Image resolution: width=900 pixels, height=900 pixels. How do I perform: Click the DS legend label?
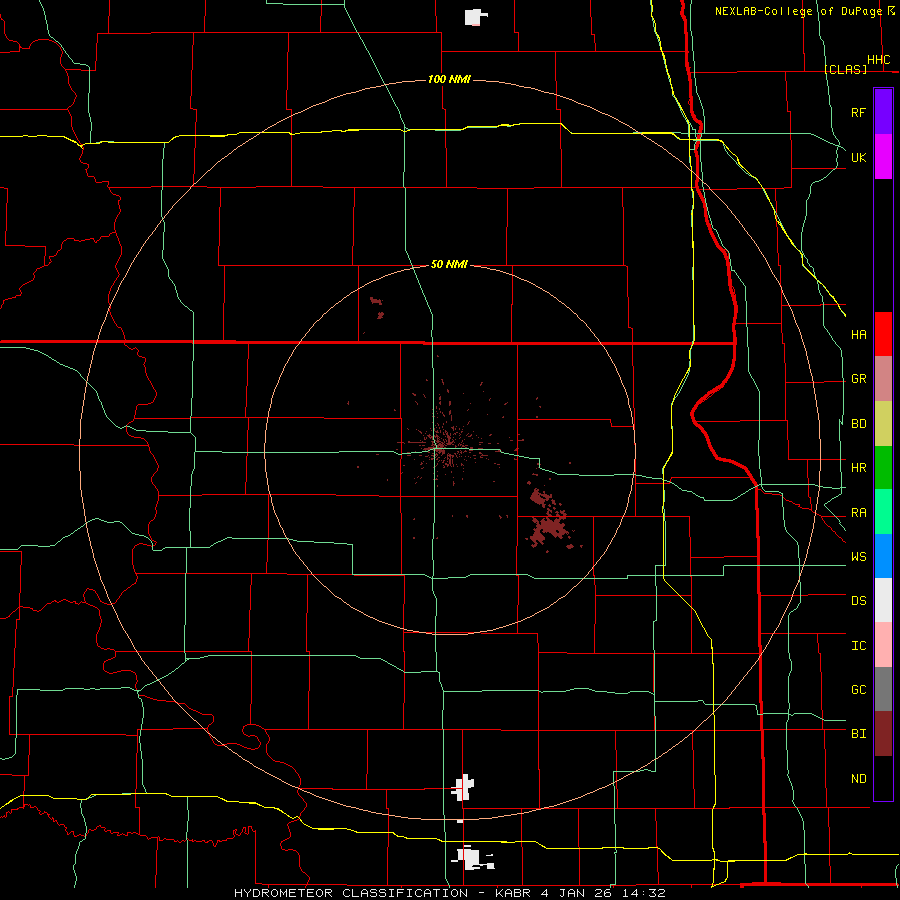pos(858,600)
